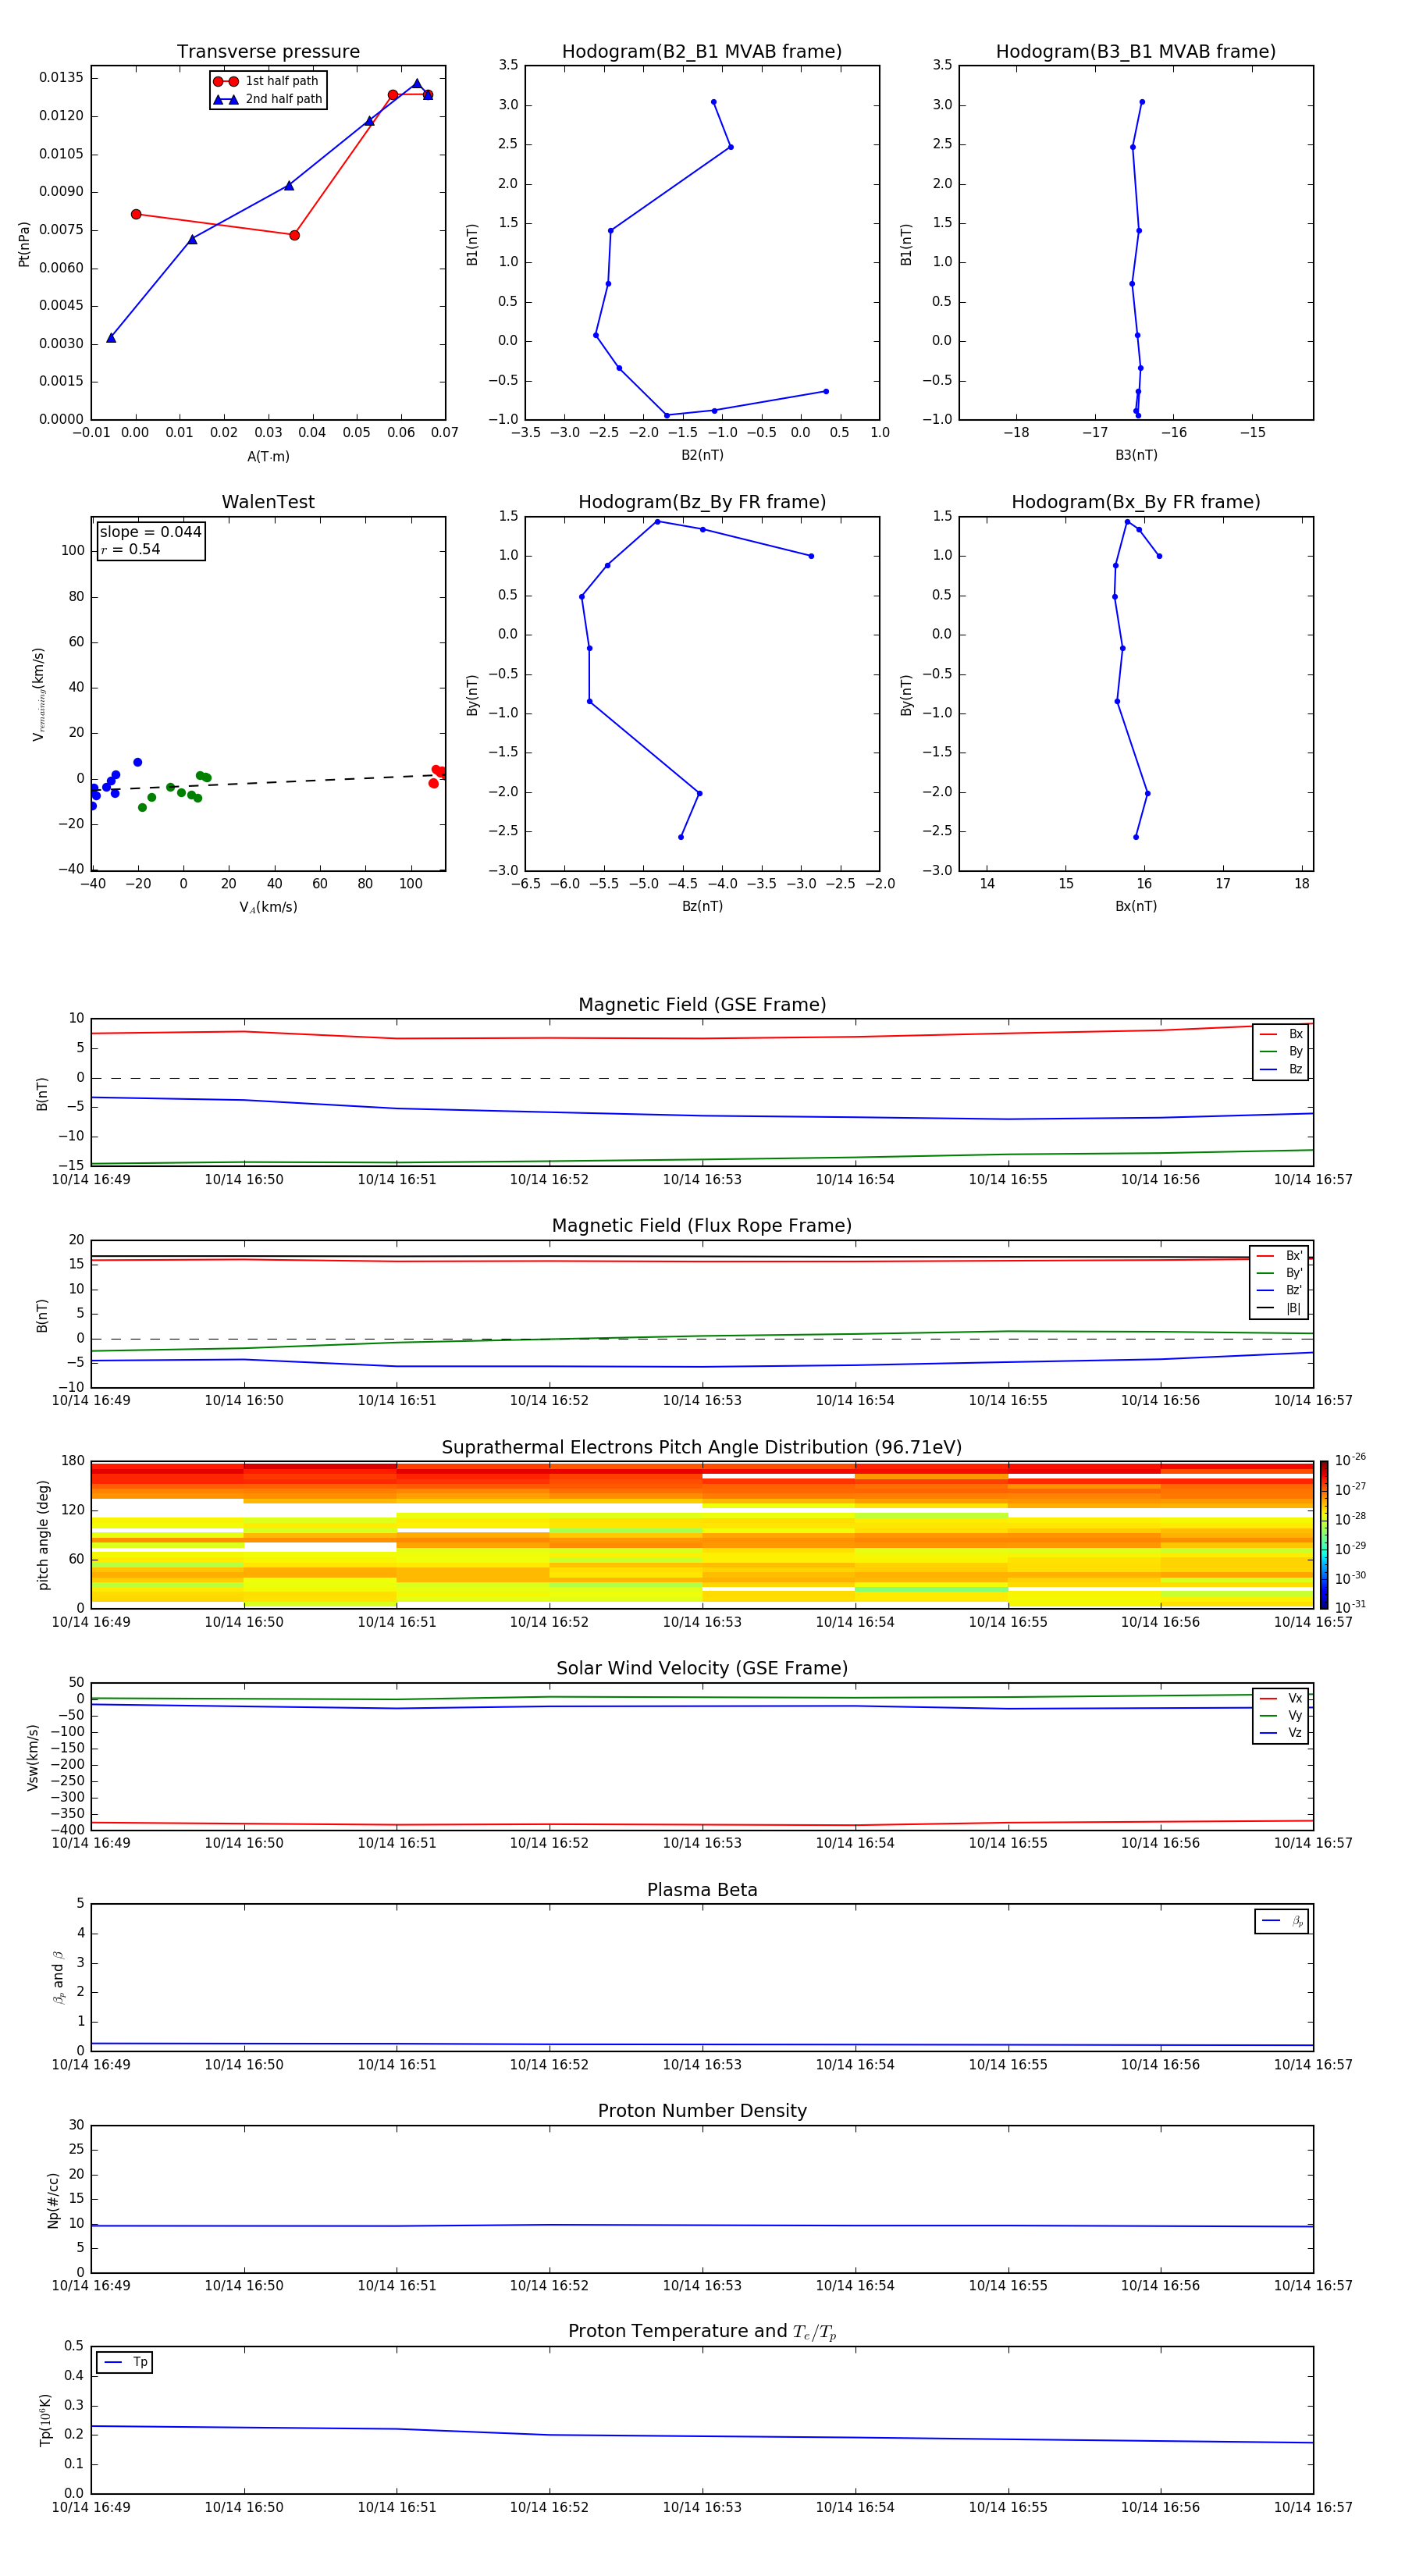
Task: Click the lowest blue triangle in Transverse pressure
Action: 111,338
